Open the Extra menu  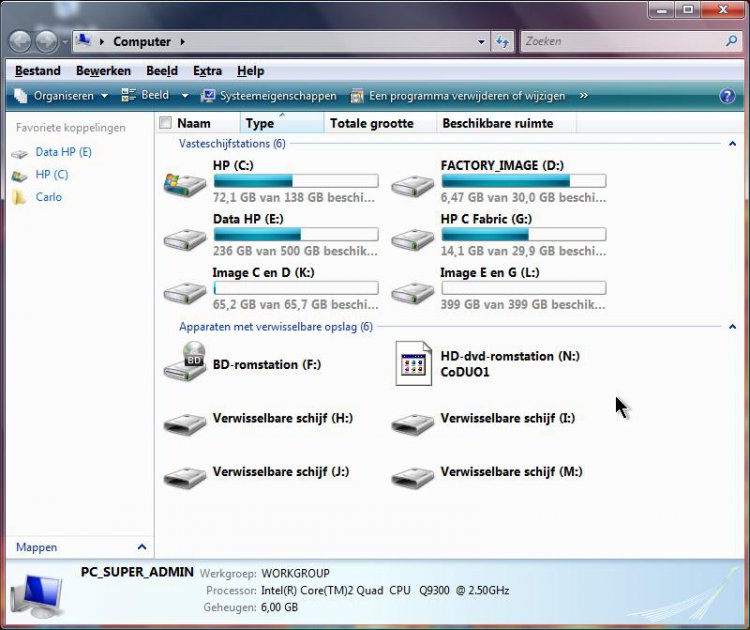coord(207,71)
